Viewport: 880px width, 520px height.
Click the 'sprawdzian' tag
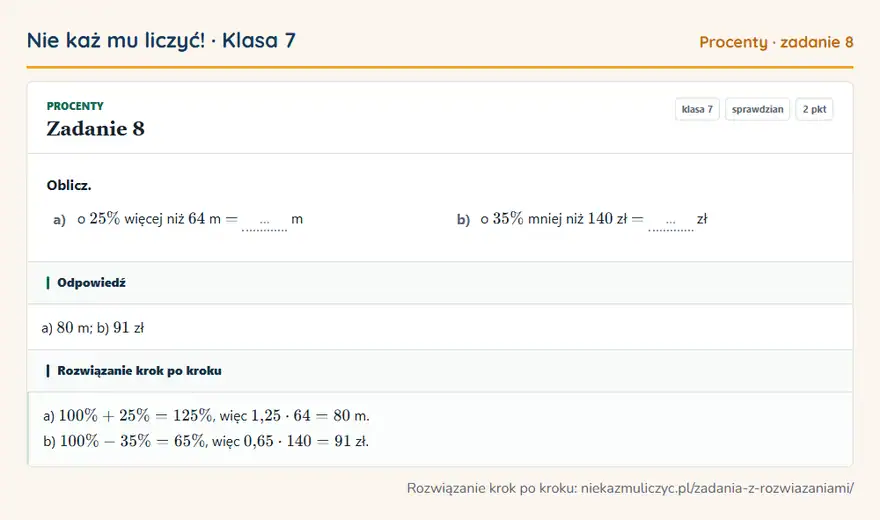tap(758, 109)
